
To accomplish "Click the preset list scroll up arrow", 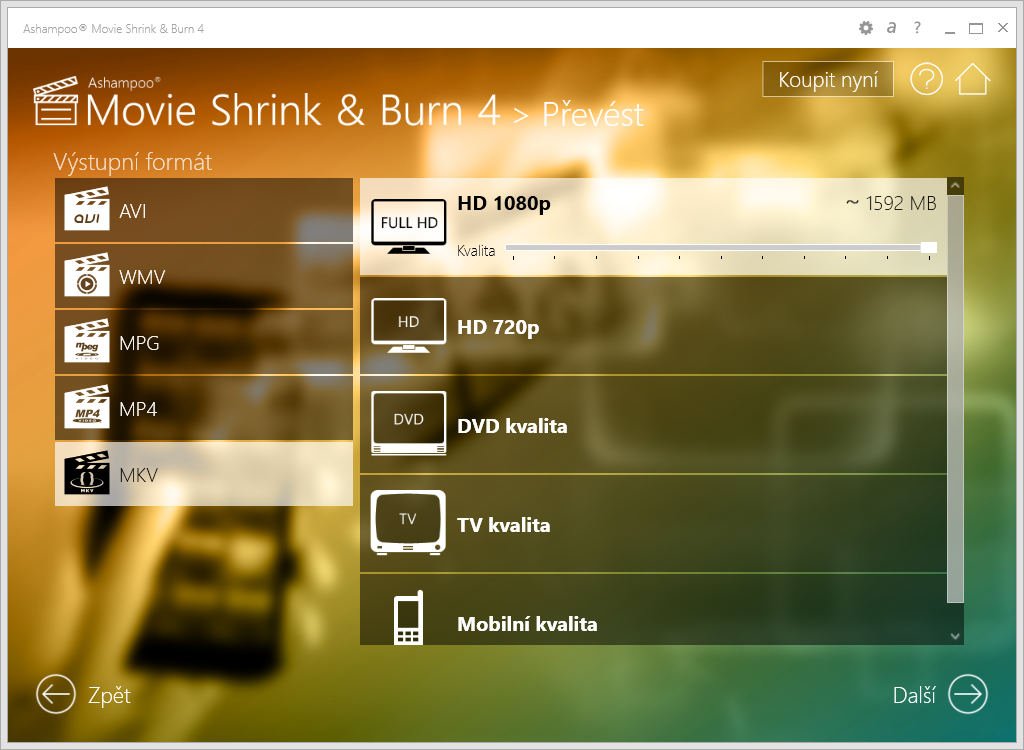I will coord(955,186).
